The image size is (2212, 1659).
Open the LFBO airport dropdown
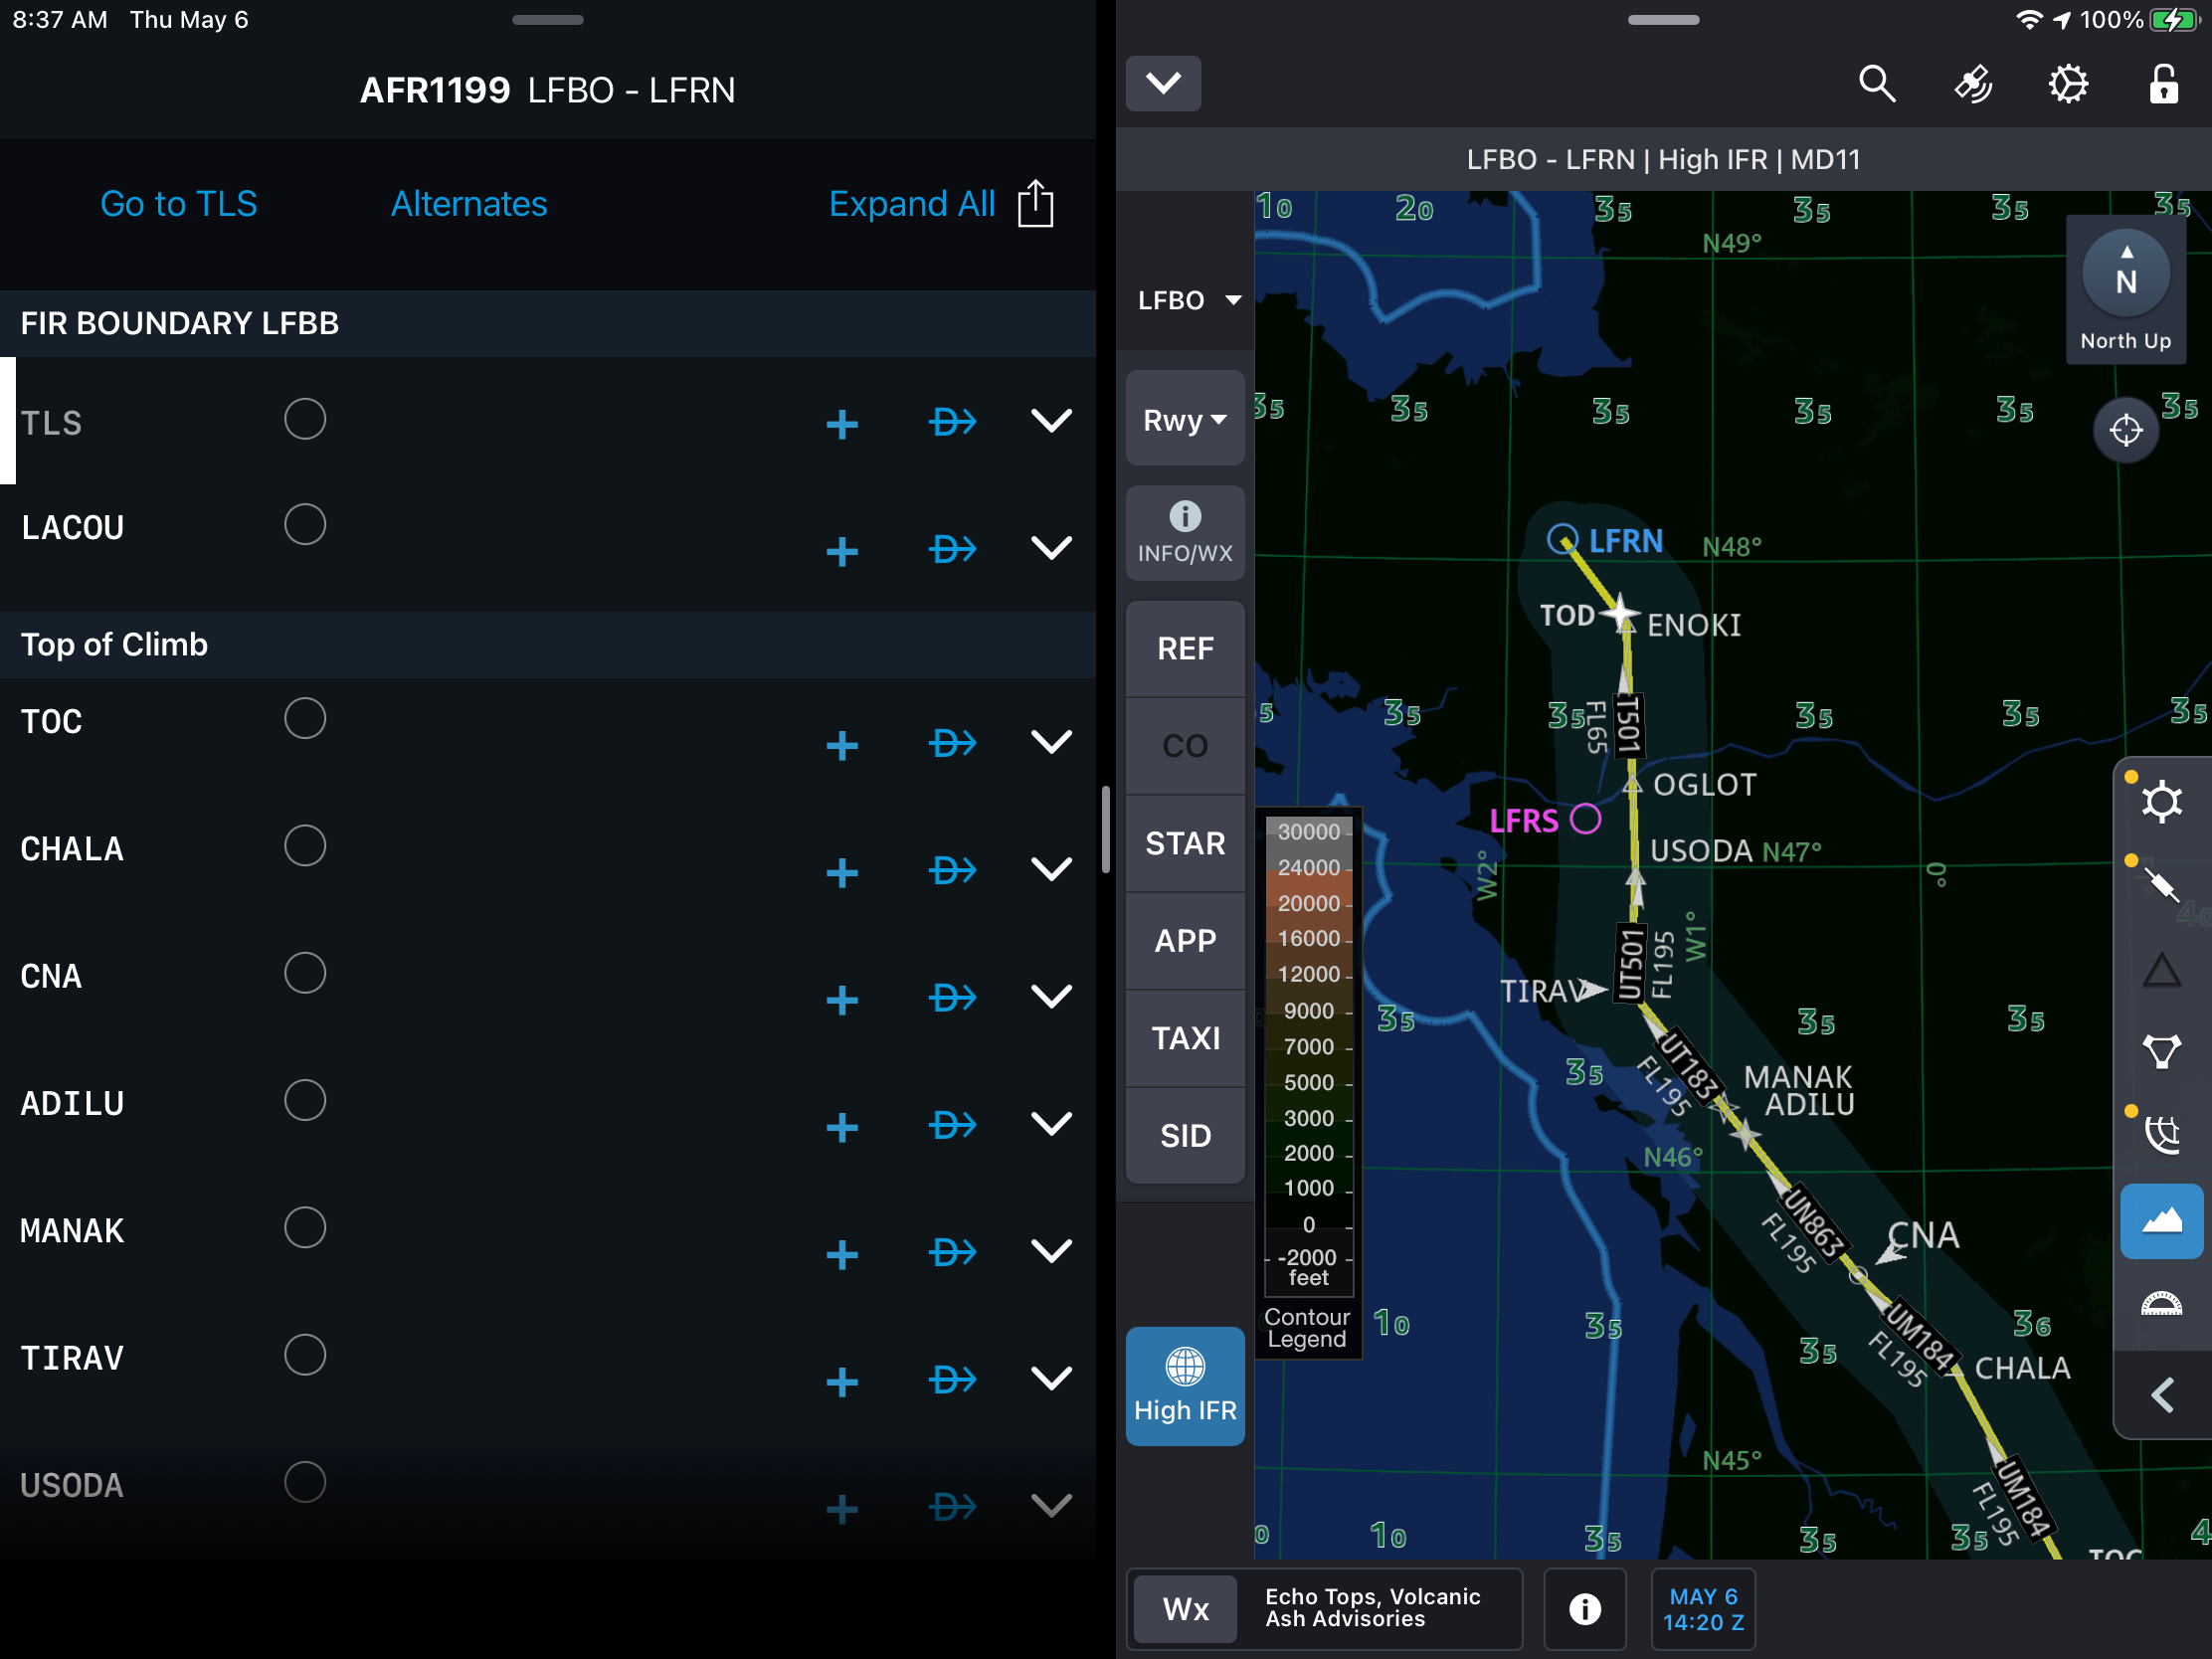1187,300
